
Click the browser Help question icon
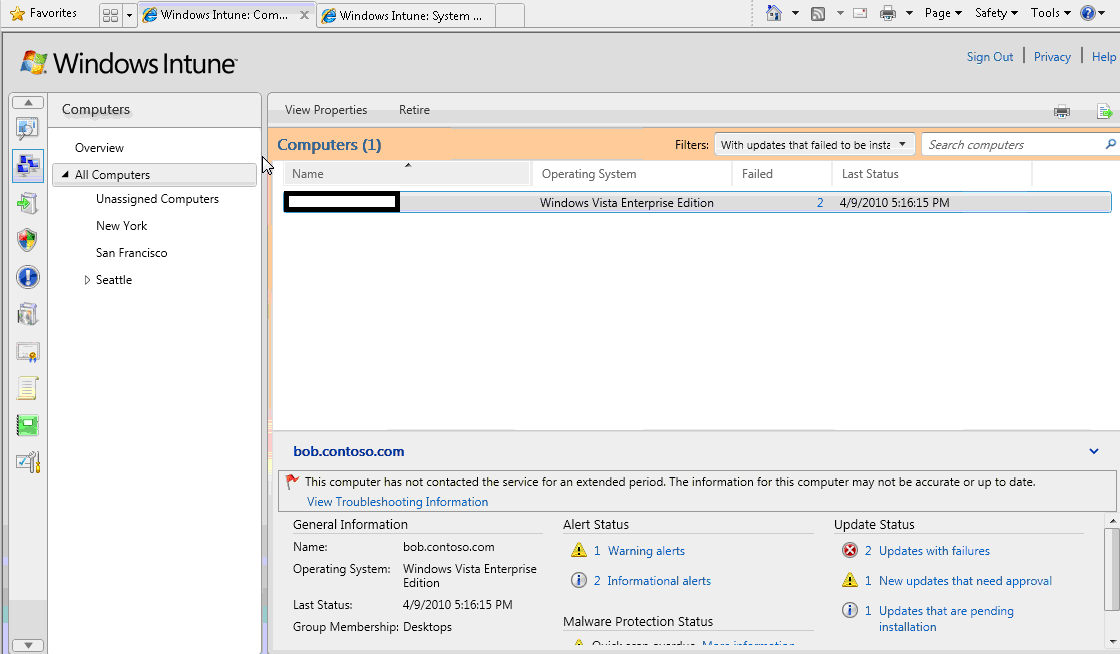click(1087, 13)
